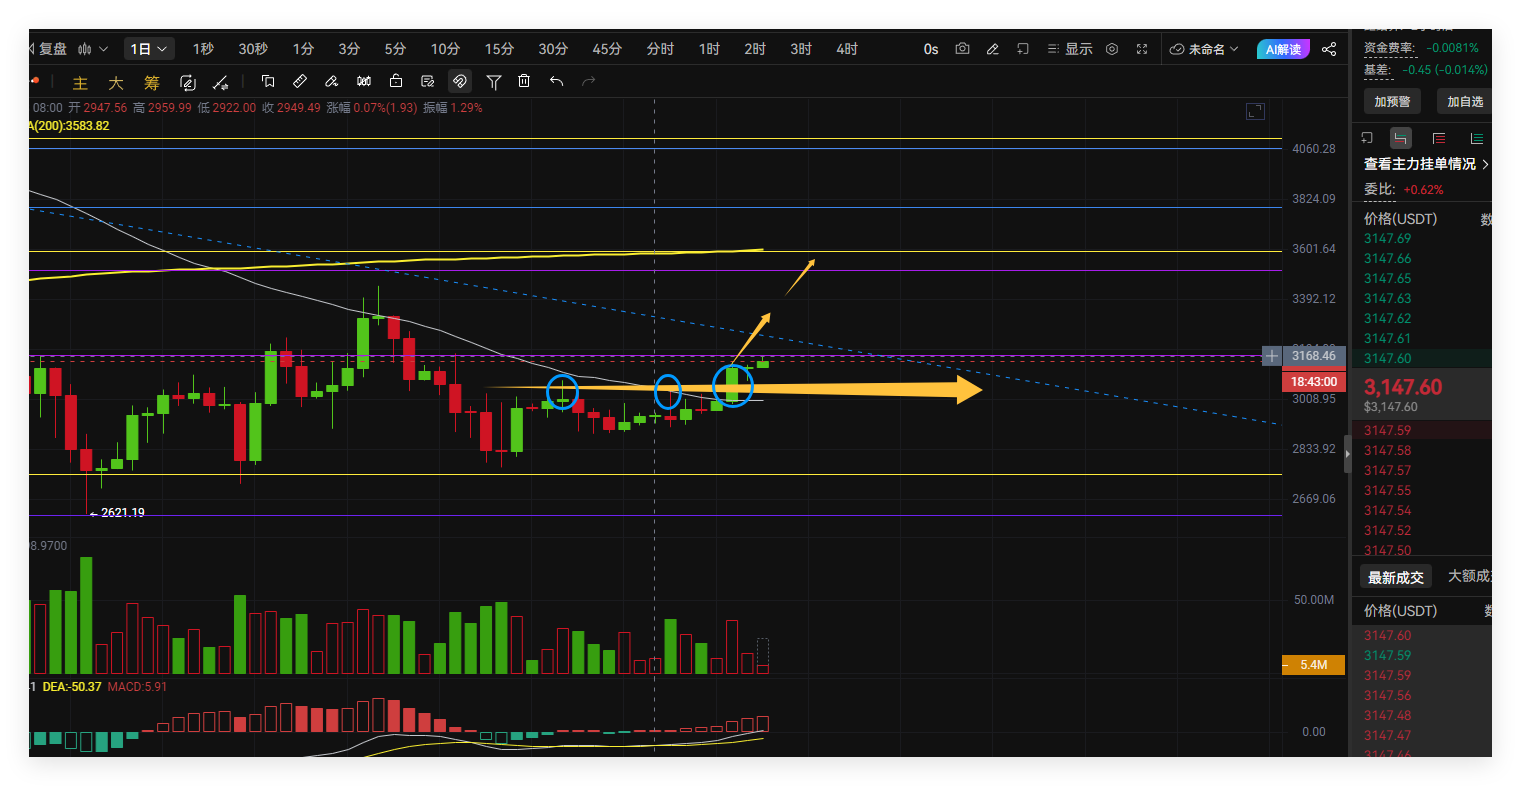Show sell orders only in order book
Viewport: 1521px width, 786px height.
(x=1438, y=138)
